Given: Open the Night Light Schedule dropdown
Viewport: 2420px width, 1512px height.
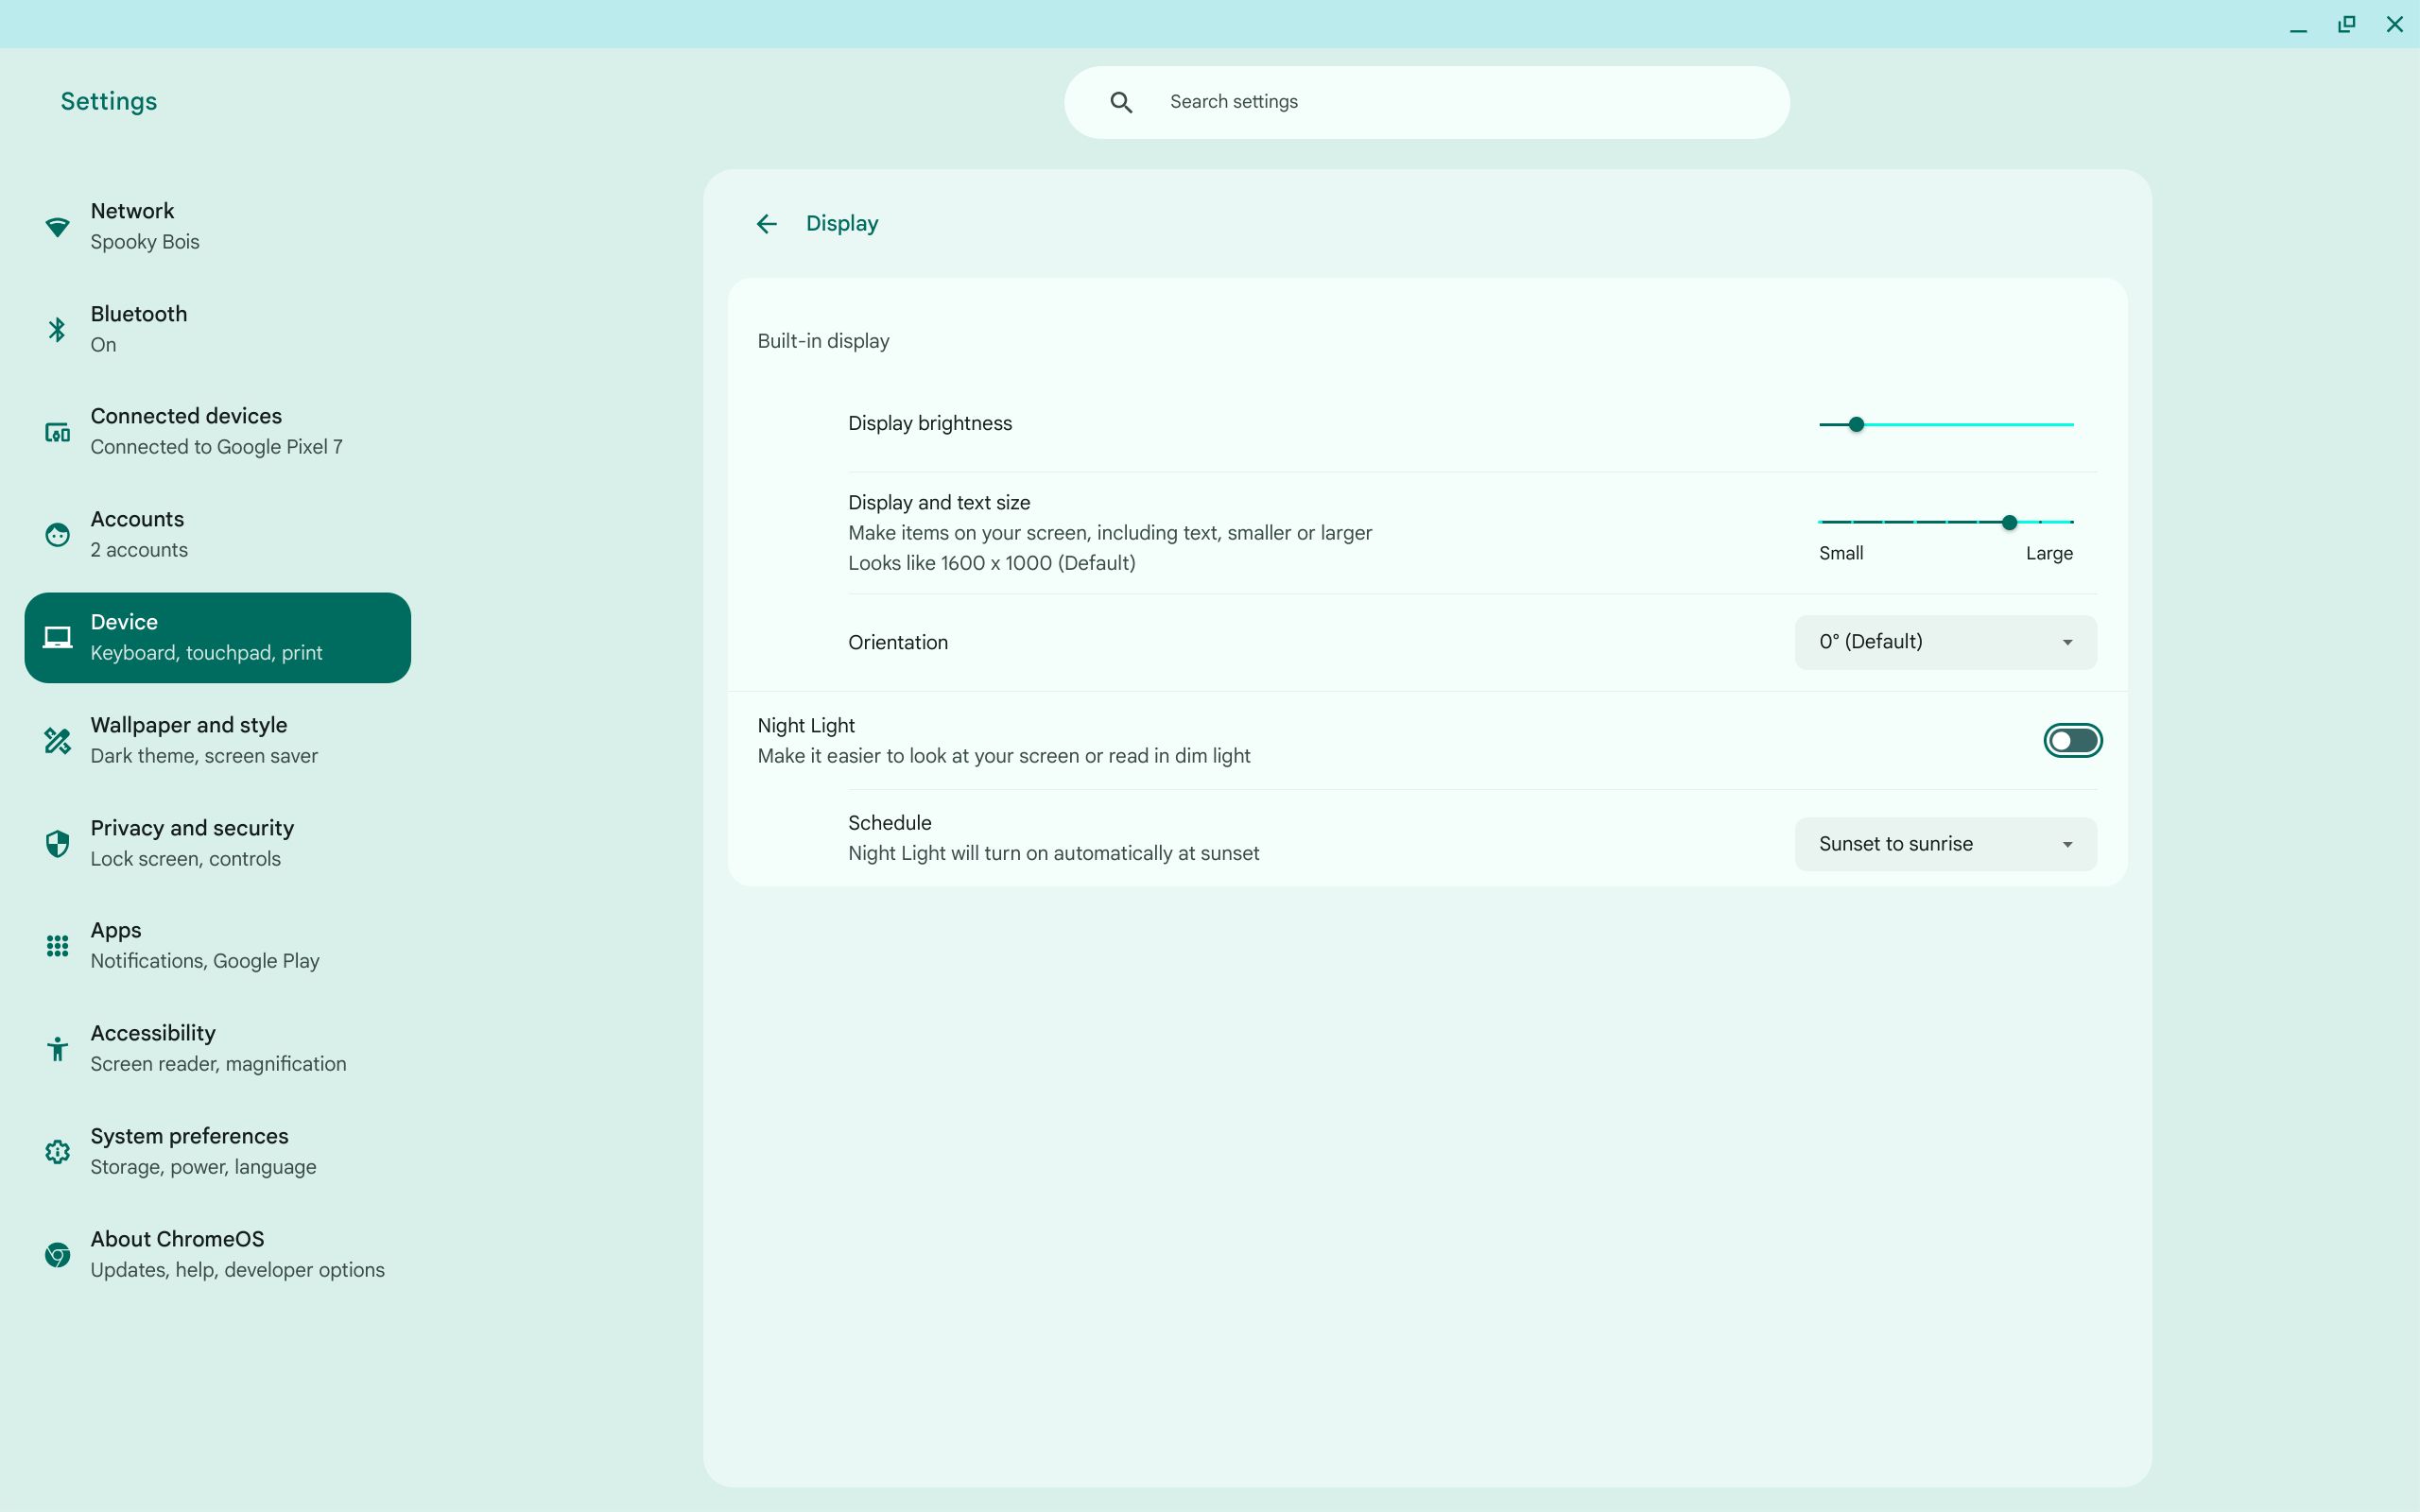Looking at the screenshot, I should [1945, 844].
